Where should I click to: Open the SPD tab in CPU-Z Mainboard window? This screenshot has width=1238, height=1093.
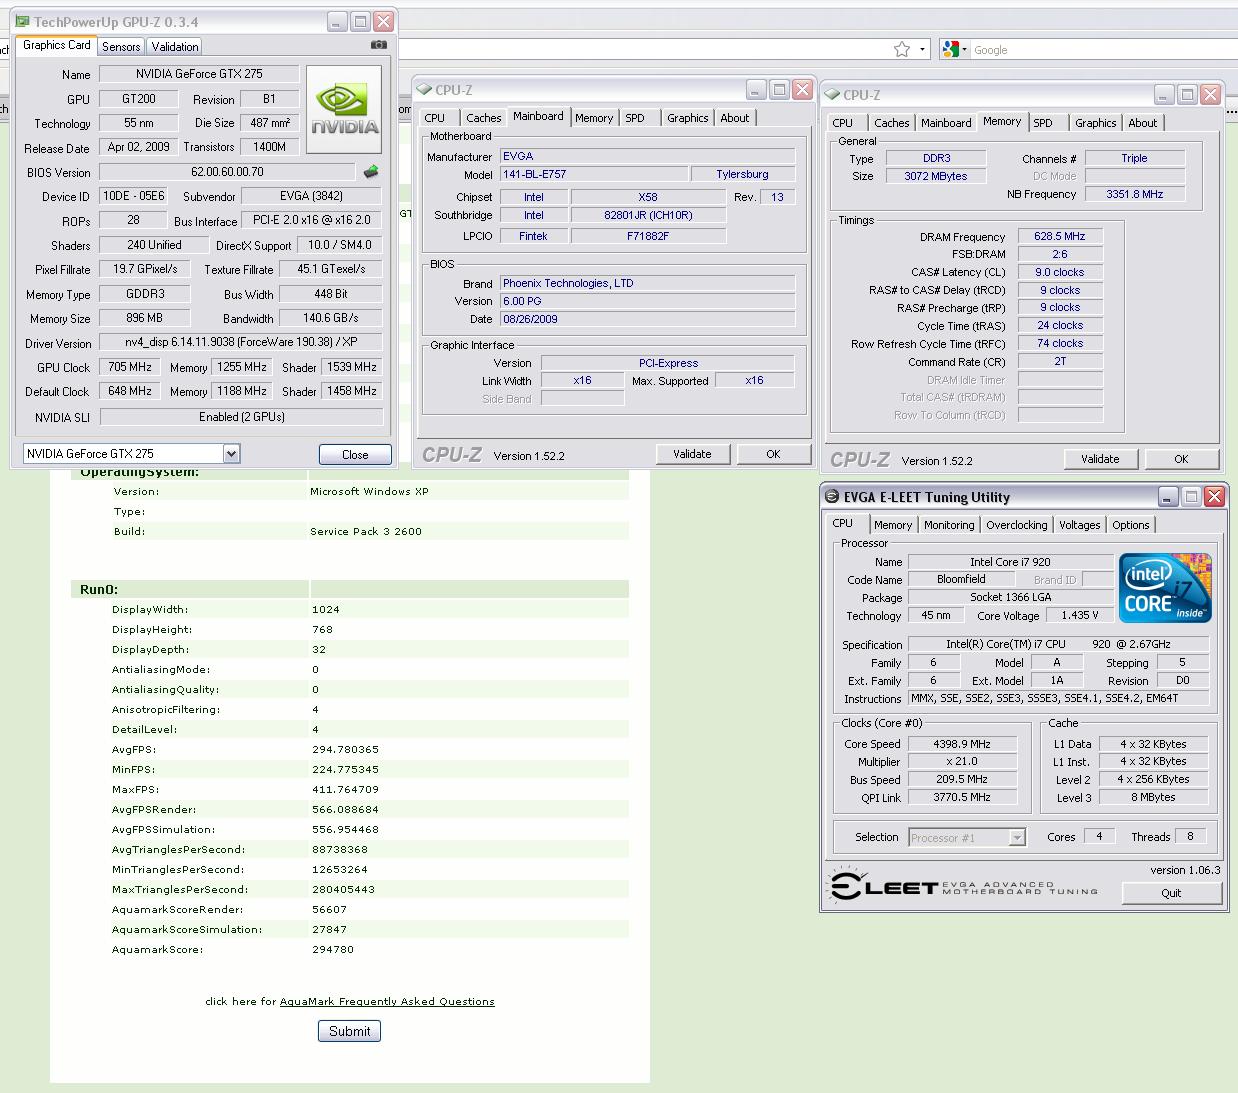coord(635,118)
